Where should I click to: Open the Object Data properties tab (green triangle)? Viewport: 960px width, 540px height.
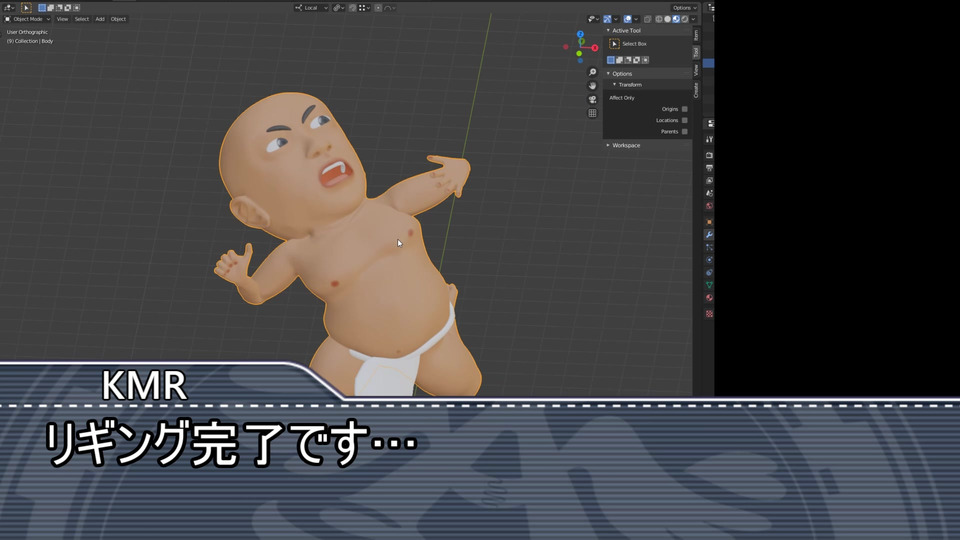click(709, 285)
